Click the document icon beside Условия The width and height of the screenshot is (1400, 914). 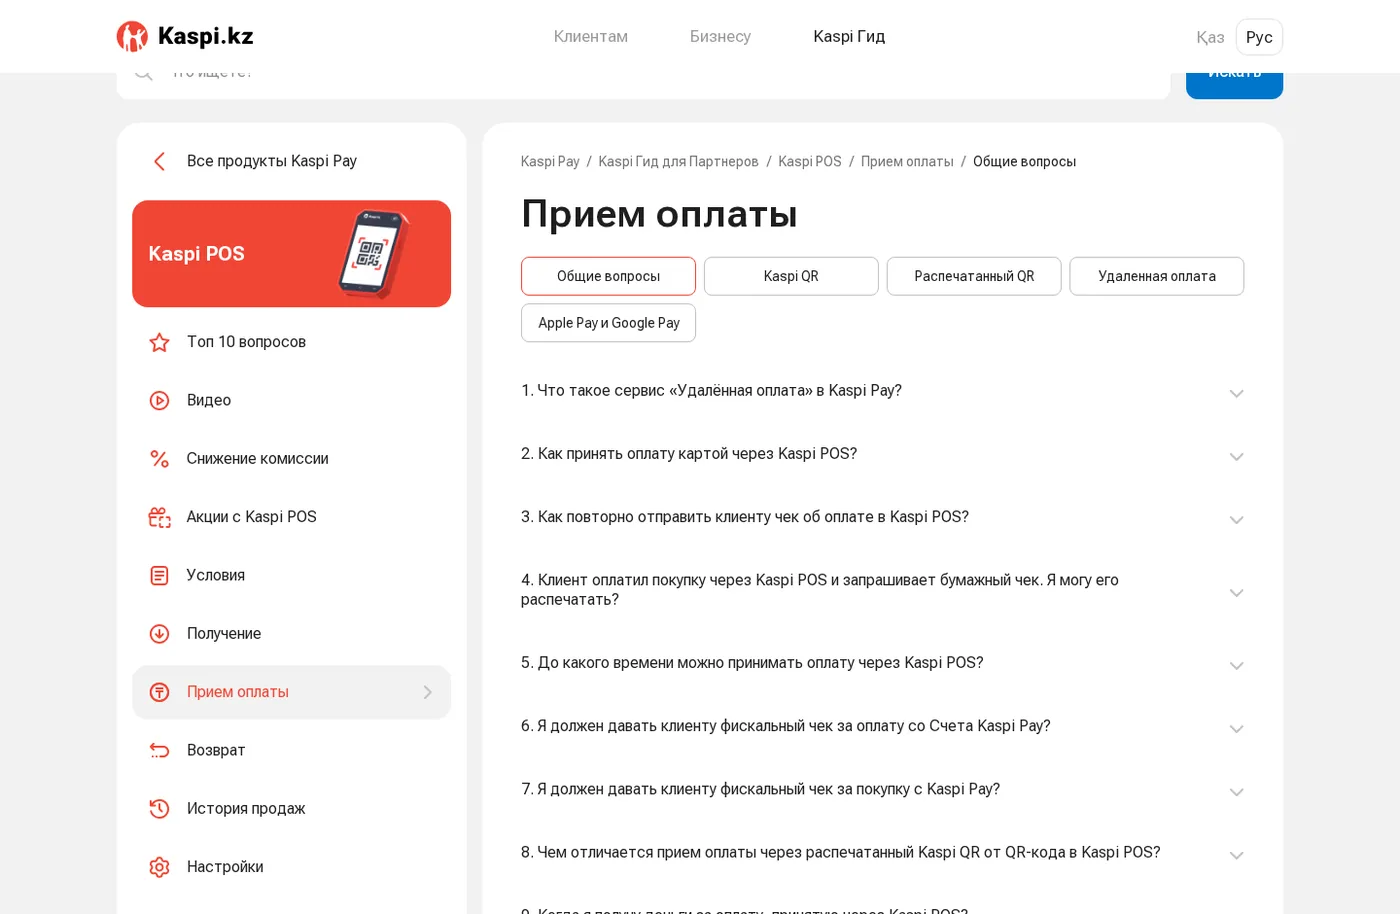click(x=159, y=575)
